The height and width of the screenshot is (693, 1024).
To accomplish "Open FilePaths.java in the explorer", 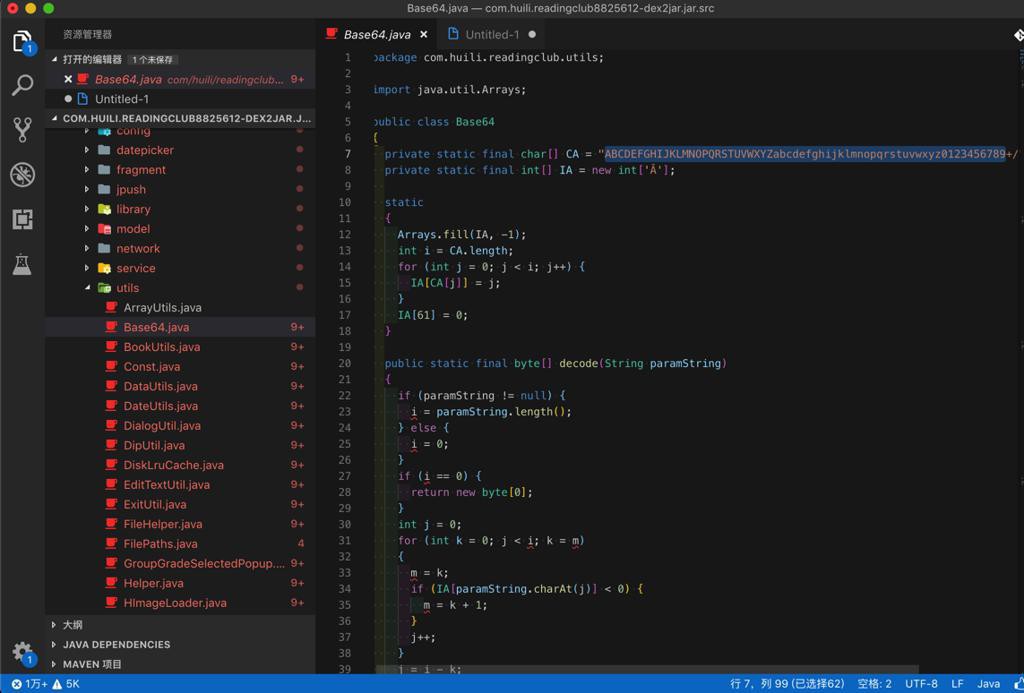I will click(160, 544).
